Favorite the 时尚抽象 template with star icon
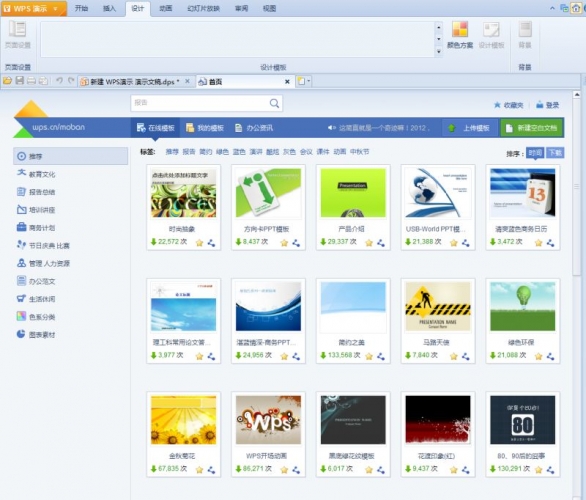The width and height of the screenshot is (586, 500). [200, 243]
